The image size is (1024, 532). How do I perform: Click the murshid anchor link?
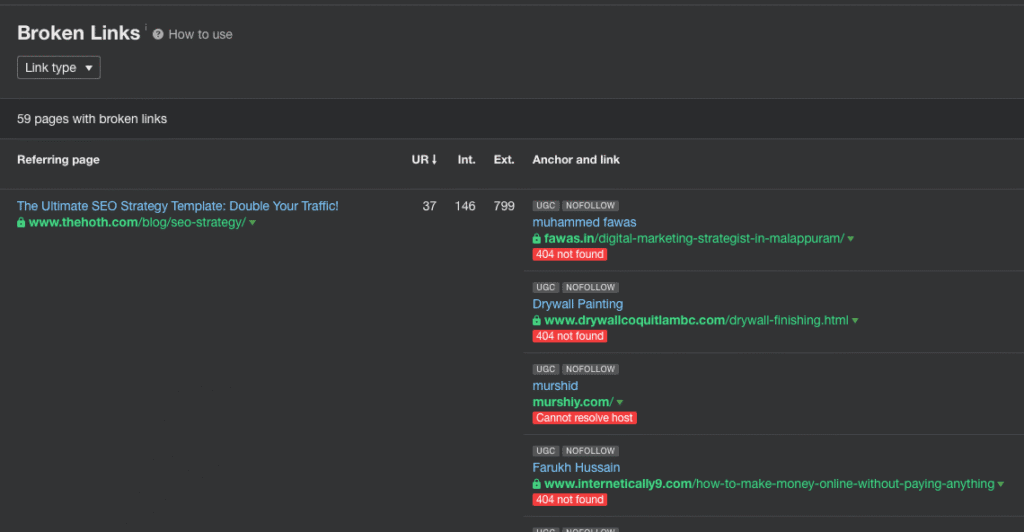(x=555, y=386)
